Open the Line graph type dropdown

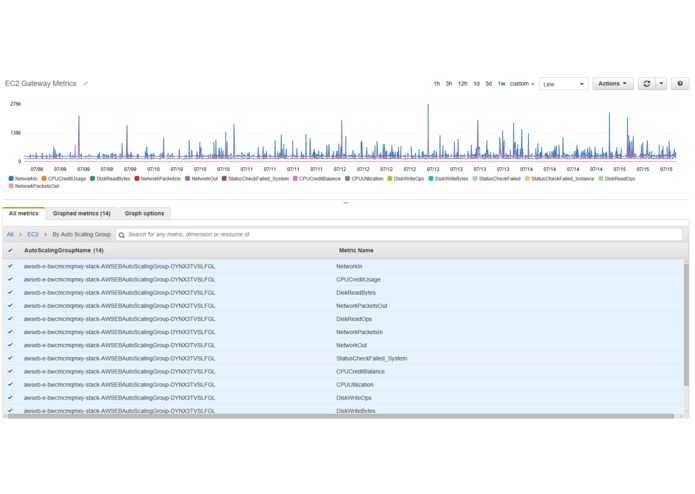563,84
